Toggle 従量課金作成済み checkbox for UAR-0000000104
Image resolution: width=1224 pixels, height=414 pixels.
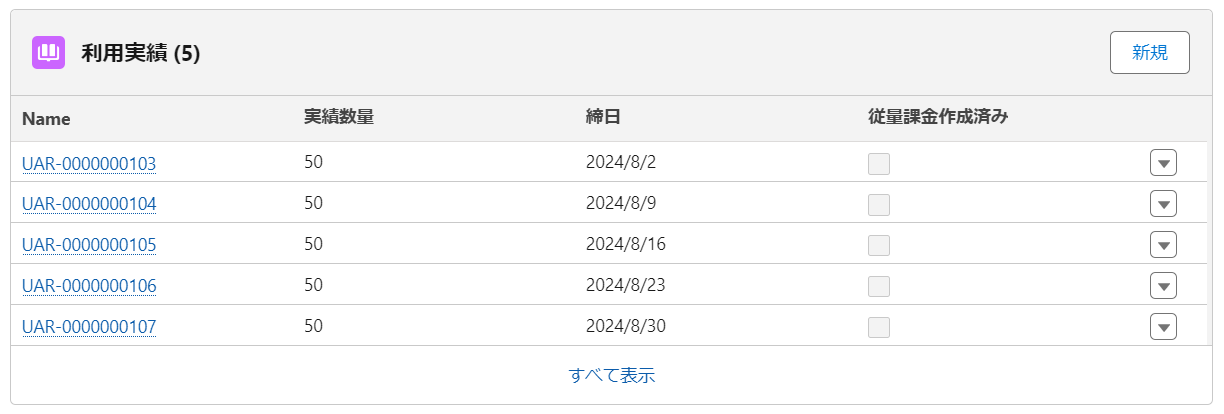[879, 205]
